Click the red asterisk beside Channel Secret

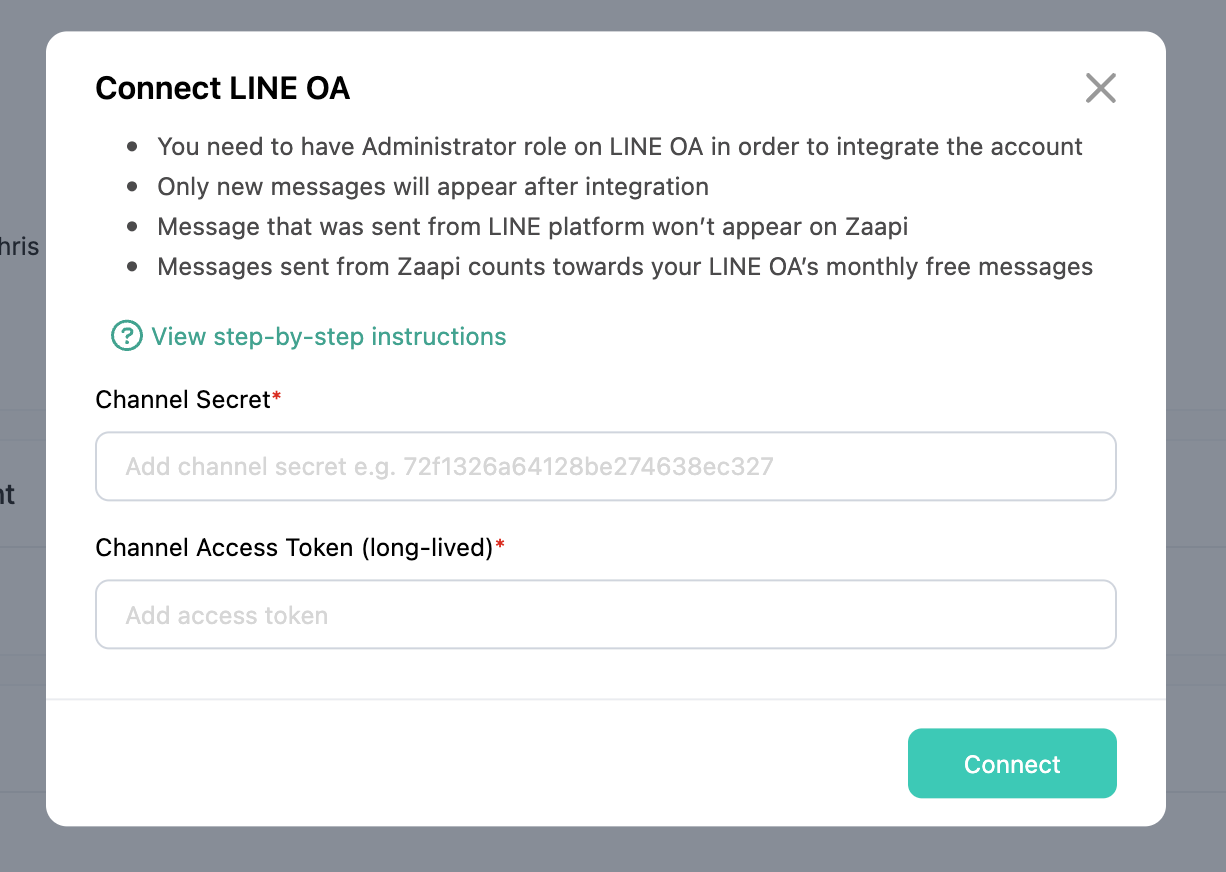(277, 397)
